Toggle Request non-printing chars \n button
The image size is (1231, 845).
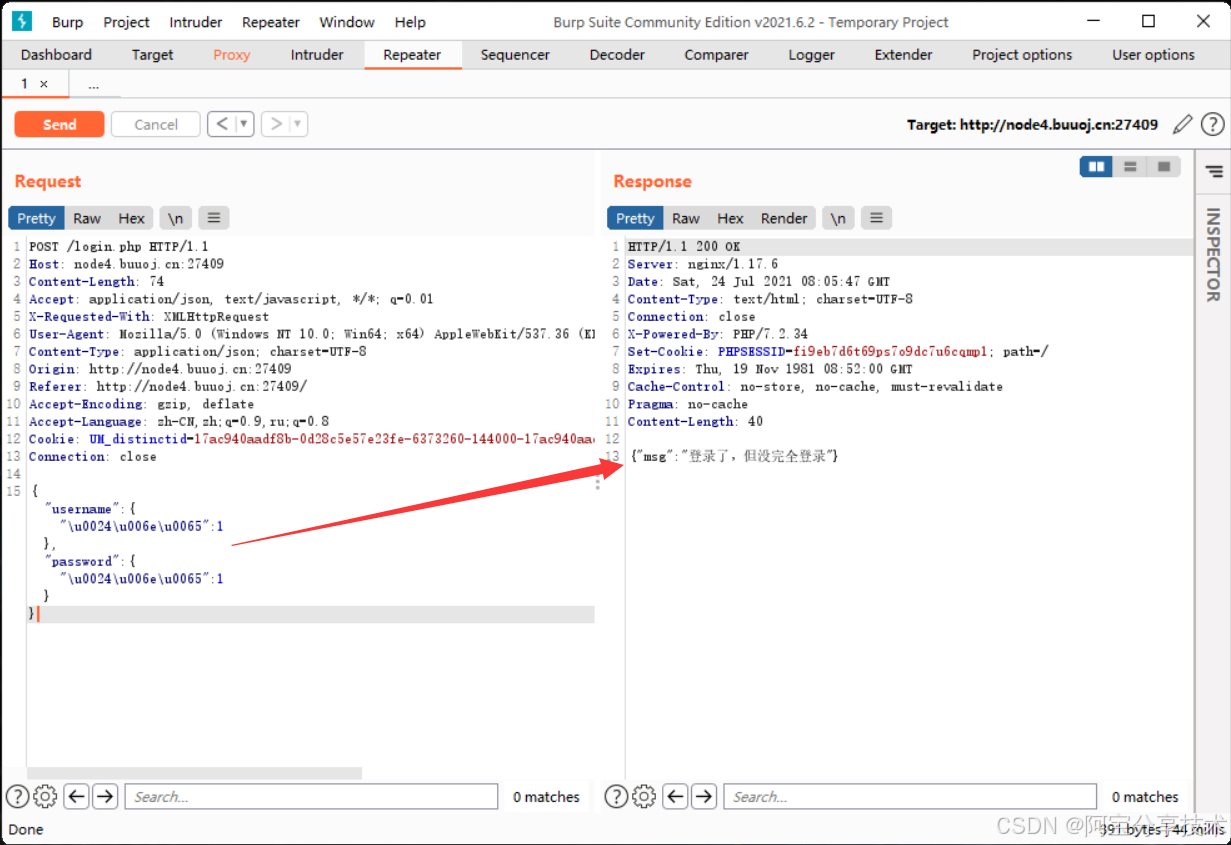coord(175,218)
